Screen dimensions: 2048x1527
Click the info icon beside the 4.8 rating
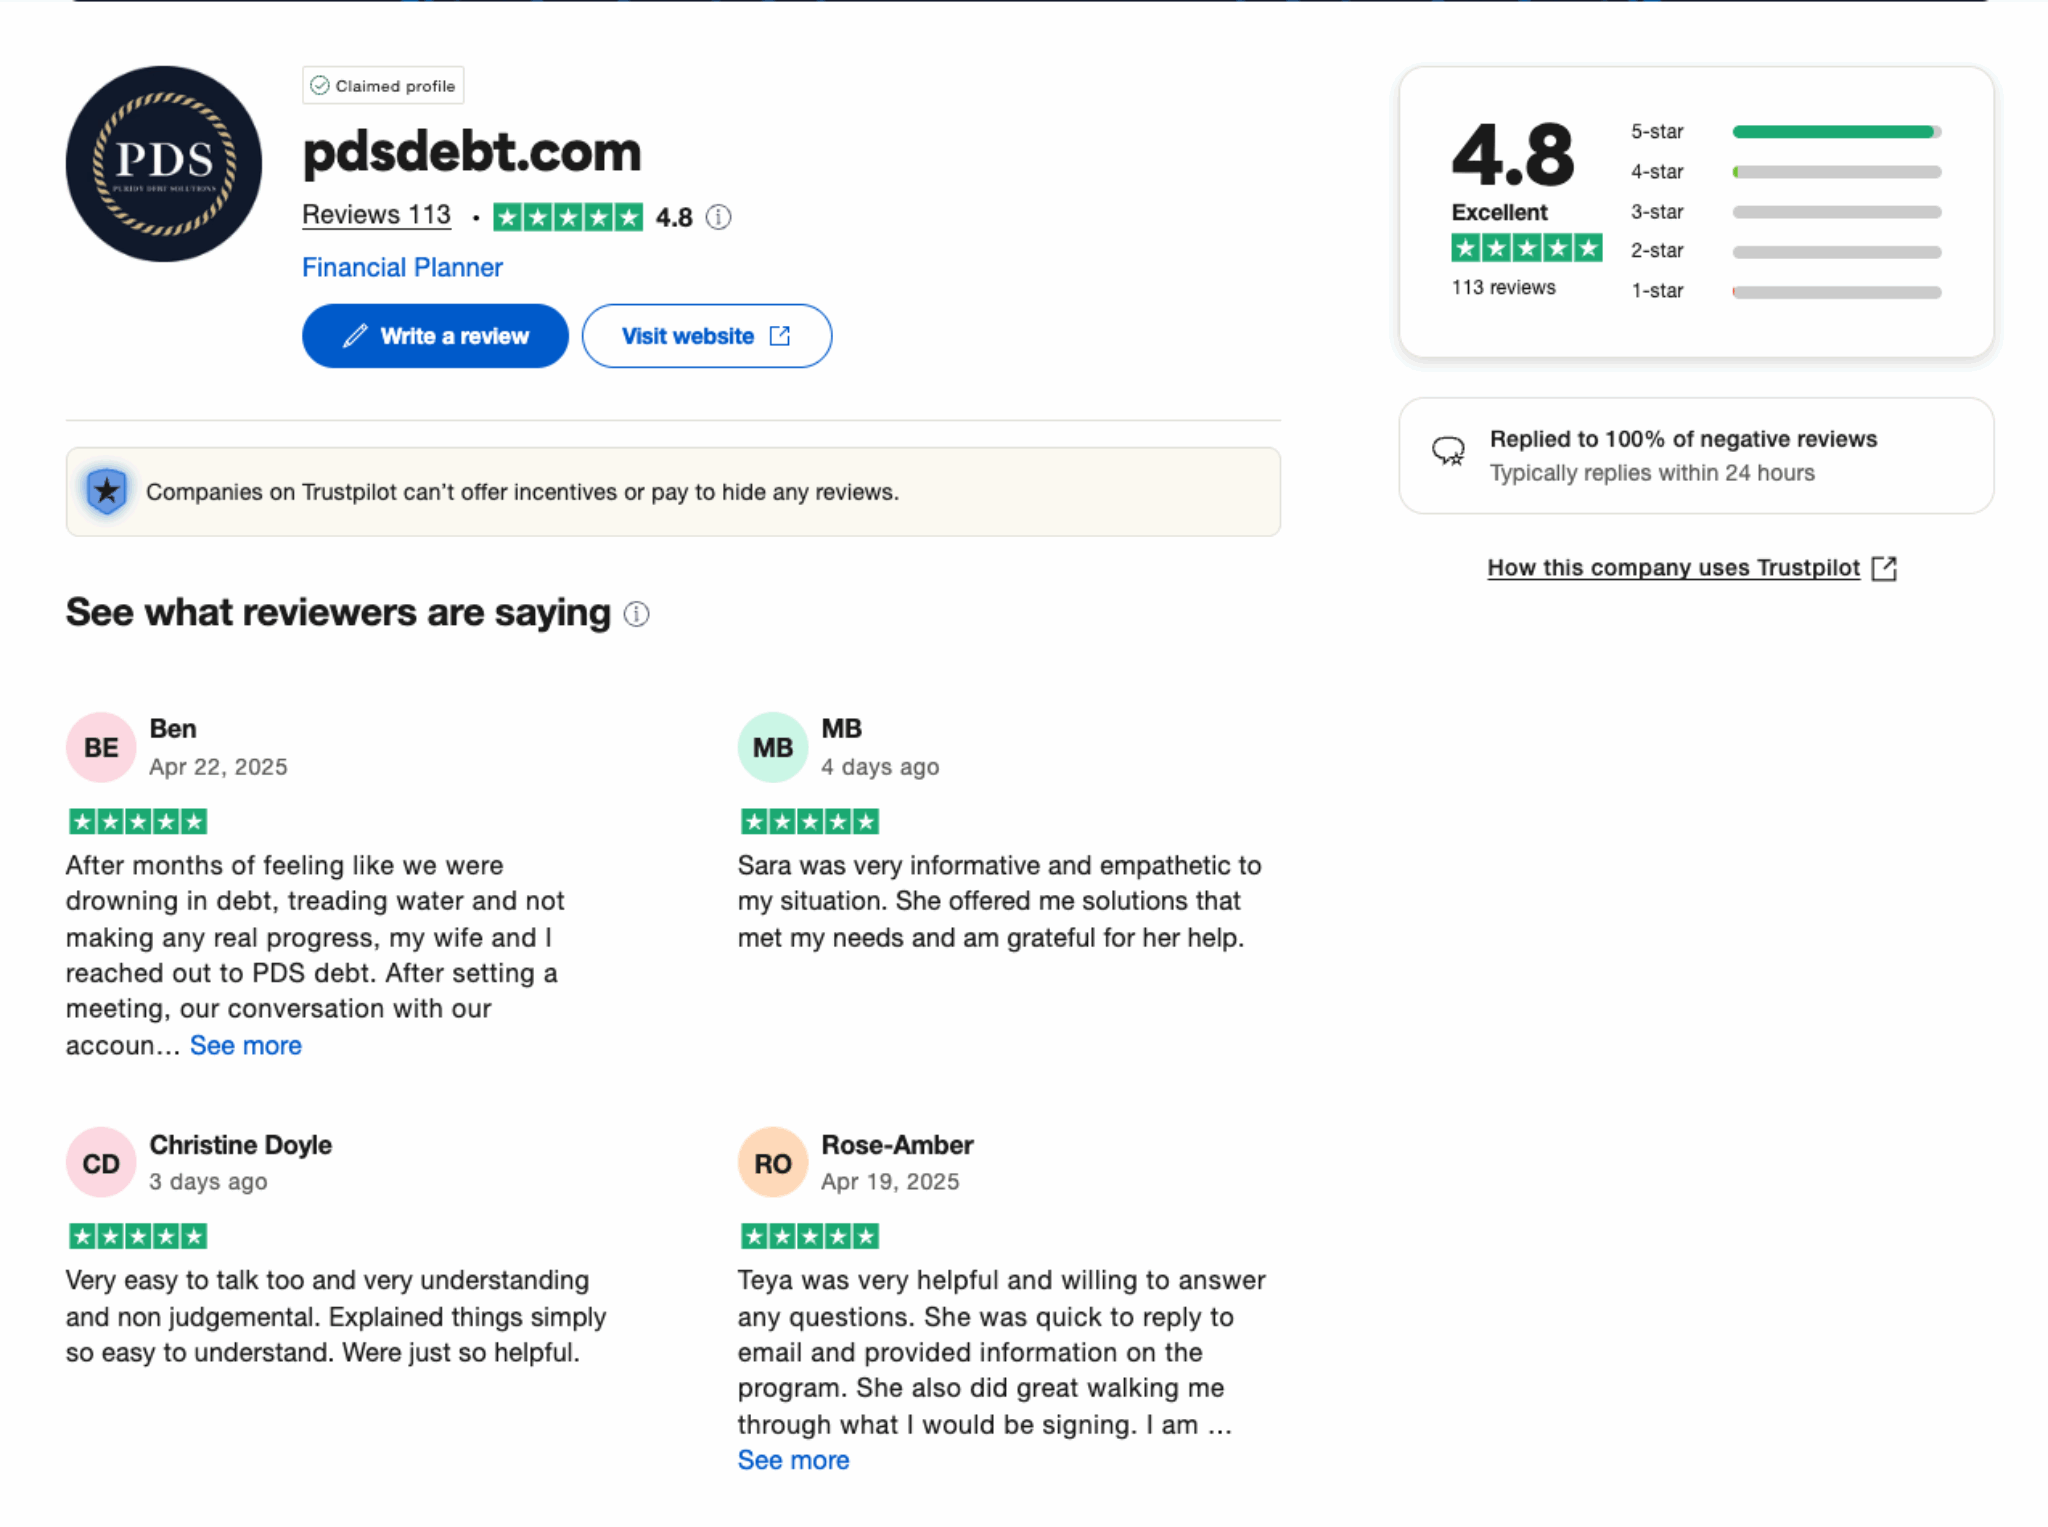tap(719, 216)
